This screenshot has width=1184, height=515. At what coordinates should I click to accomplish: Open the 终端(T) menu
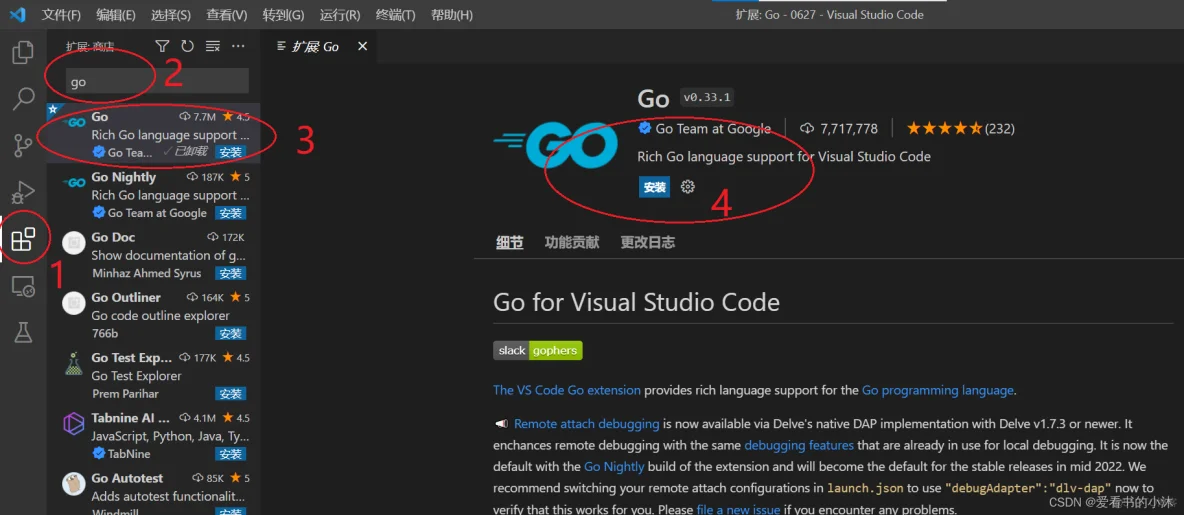396,14
